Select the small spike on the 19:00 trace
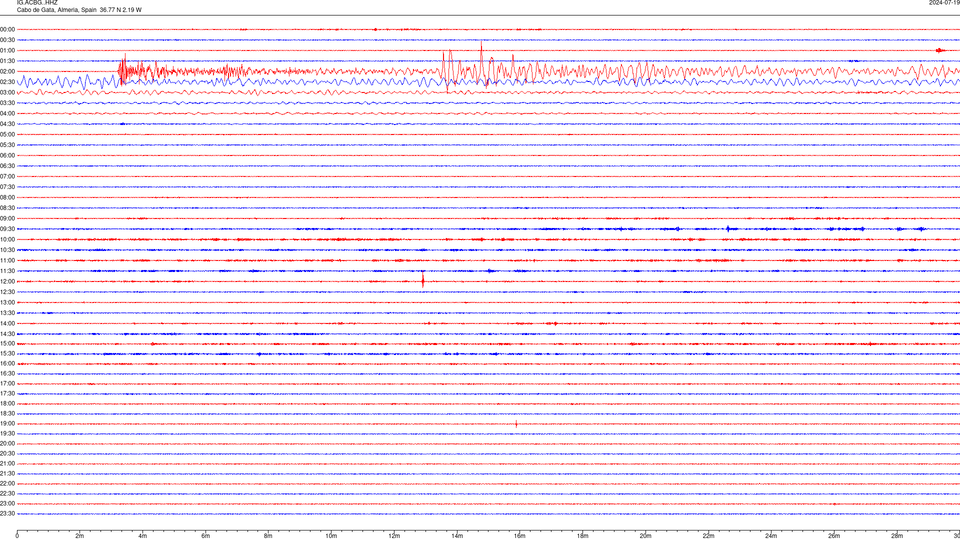This screenshot has width=960, height=540. (x=516, y=424)
